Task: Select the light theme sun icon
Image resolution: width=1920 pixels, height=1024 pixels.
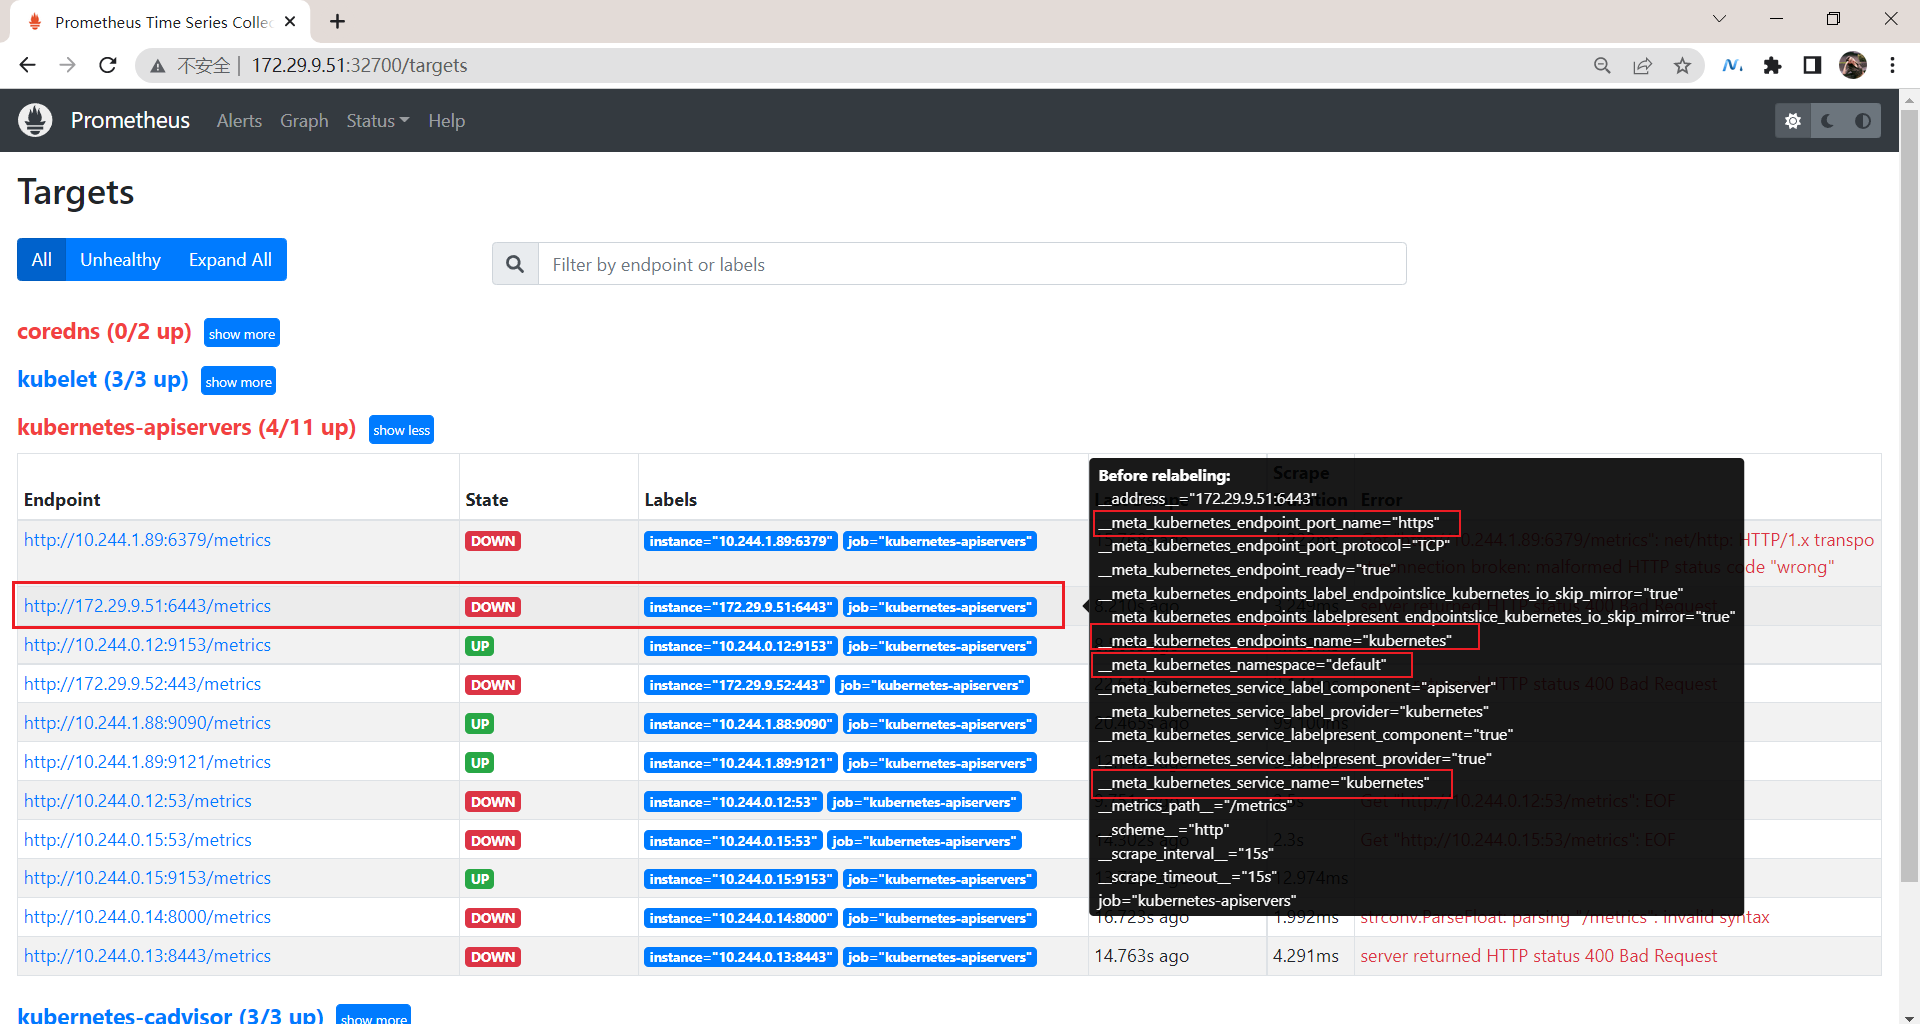Action: (x=1793, y=121)
